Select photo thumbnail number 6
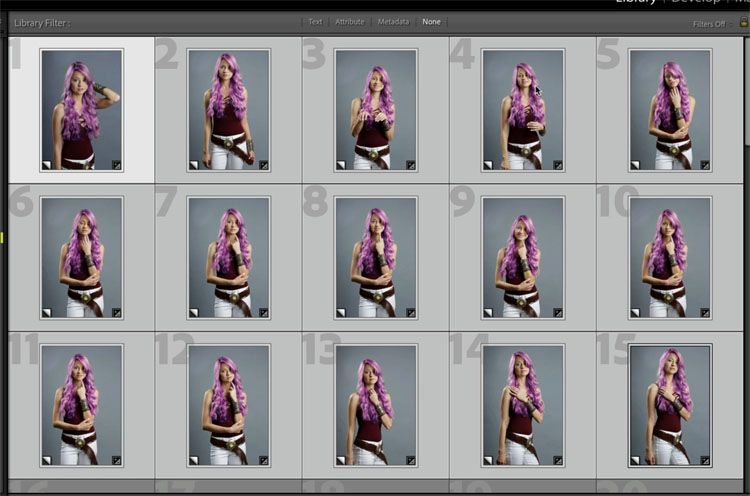750x496 pixels. (81, 258)
